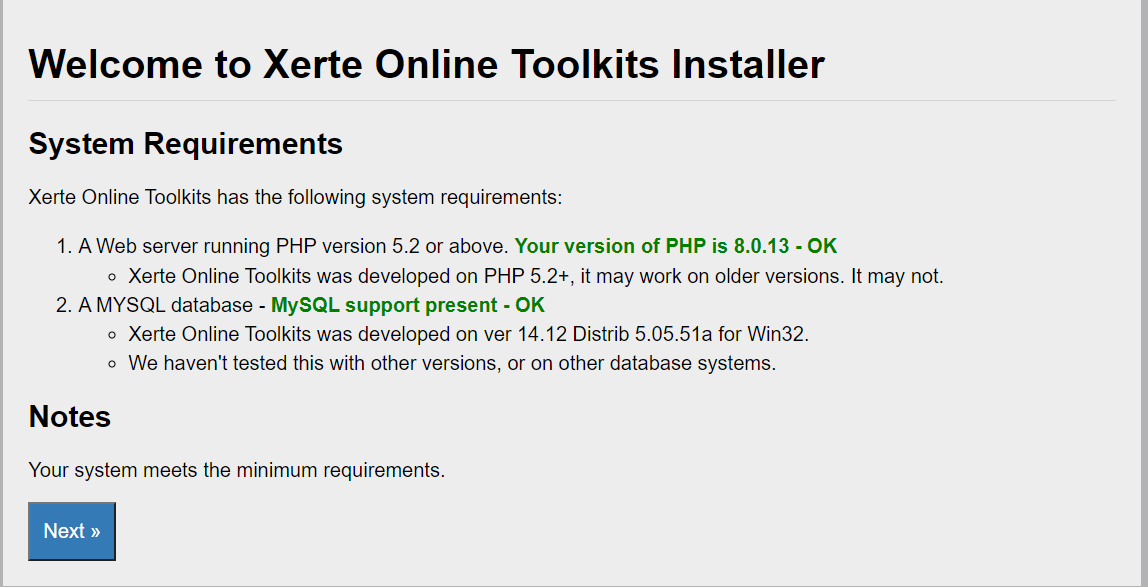Click the System Requirements heading

(186, 143)
